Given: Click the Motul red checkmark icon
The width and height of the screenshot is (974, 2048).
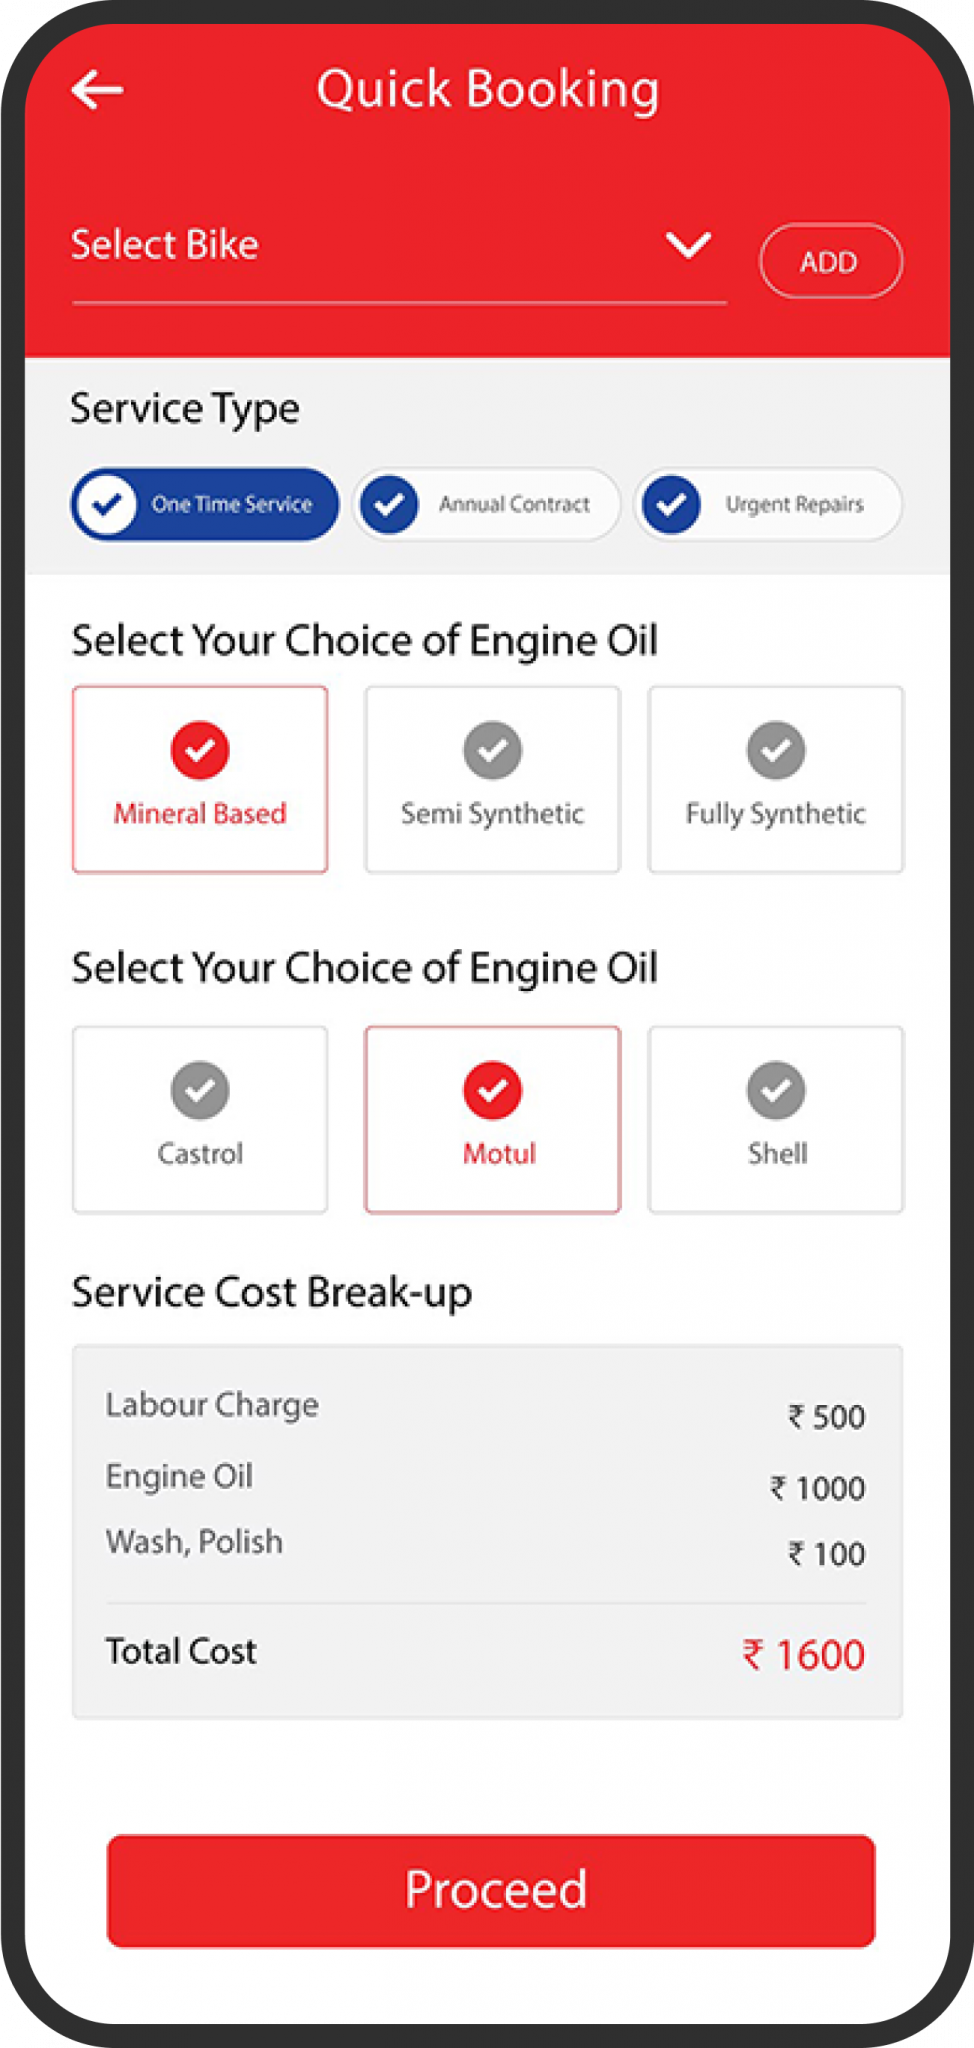Looking at the screenshot, I should pyautogui.click(x=492, y=1090).
